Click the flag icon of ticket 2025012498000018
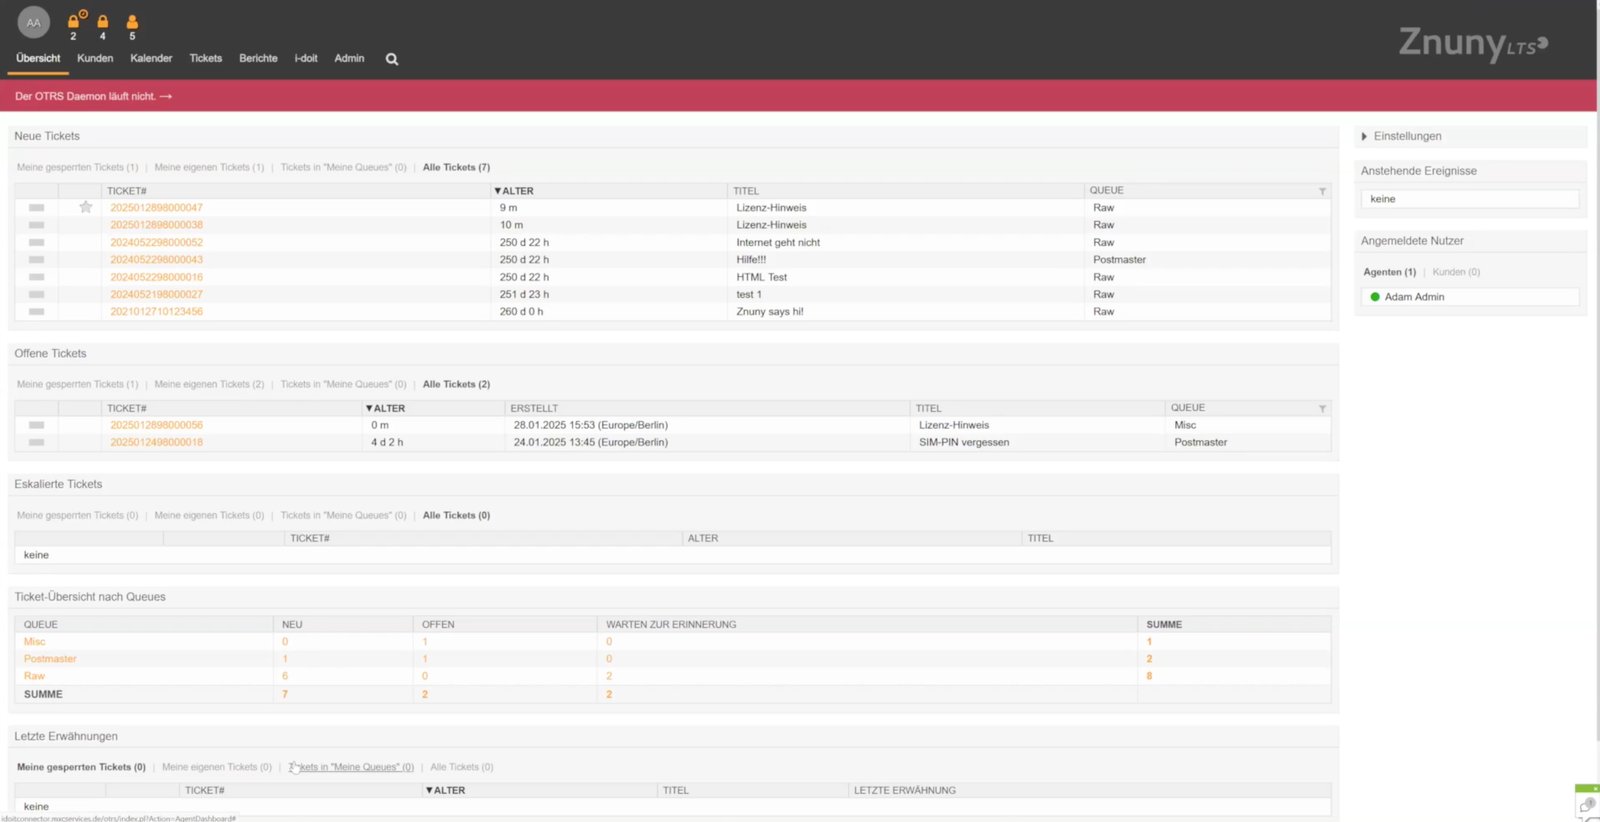The height and width of the screenshot is (822, 1600). tap(37, 442)
